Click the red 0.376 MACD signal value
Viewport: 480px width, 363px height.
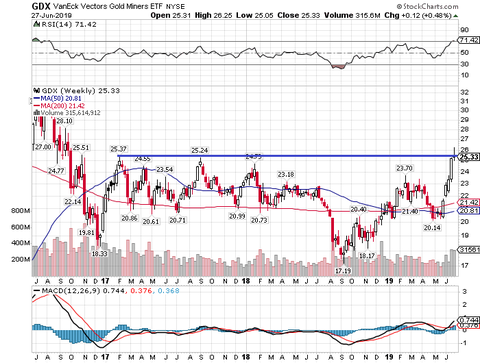point(141,291)
